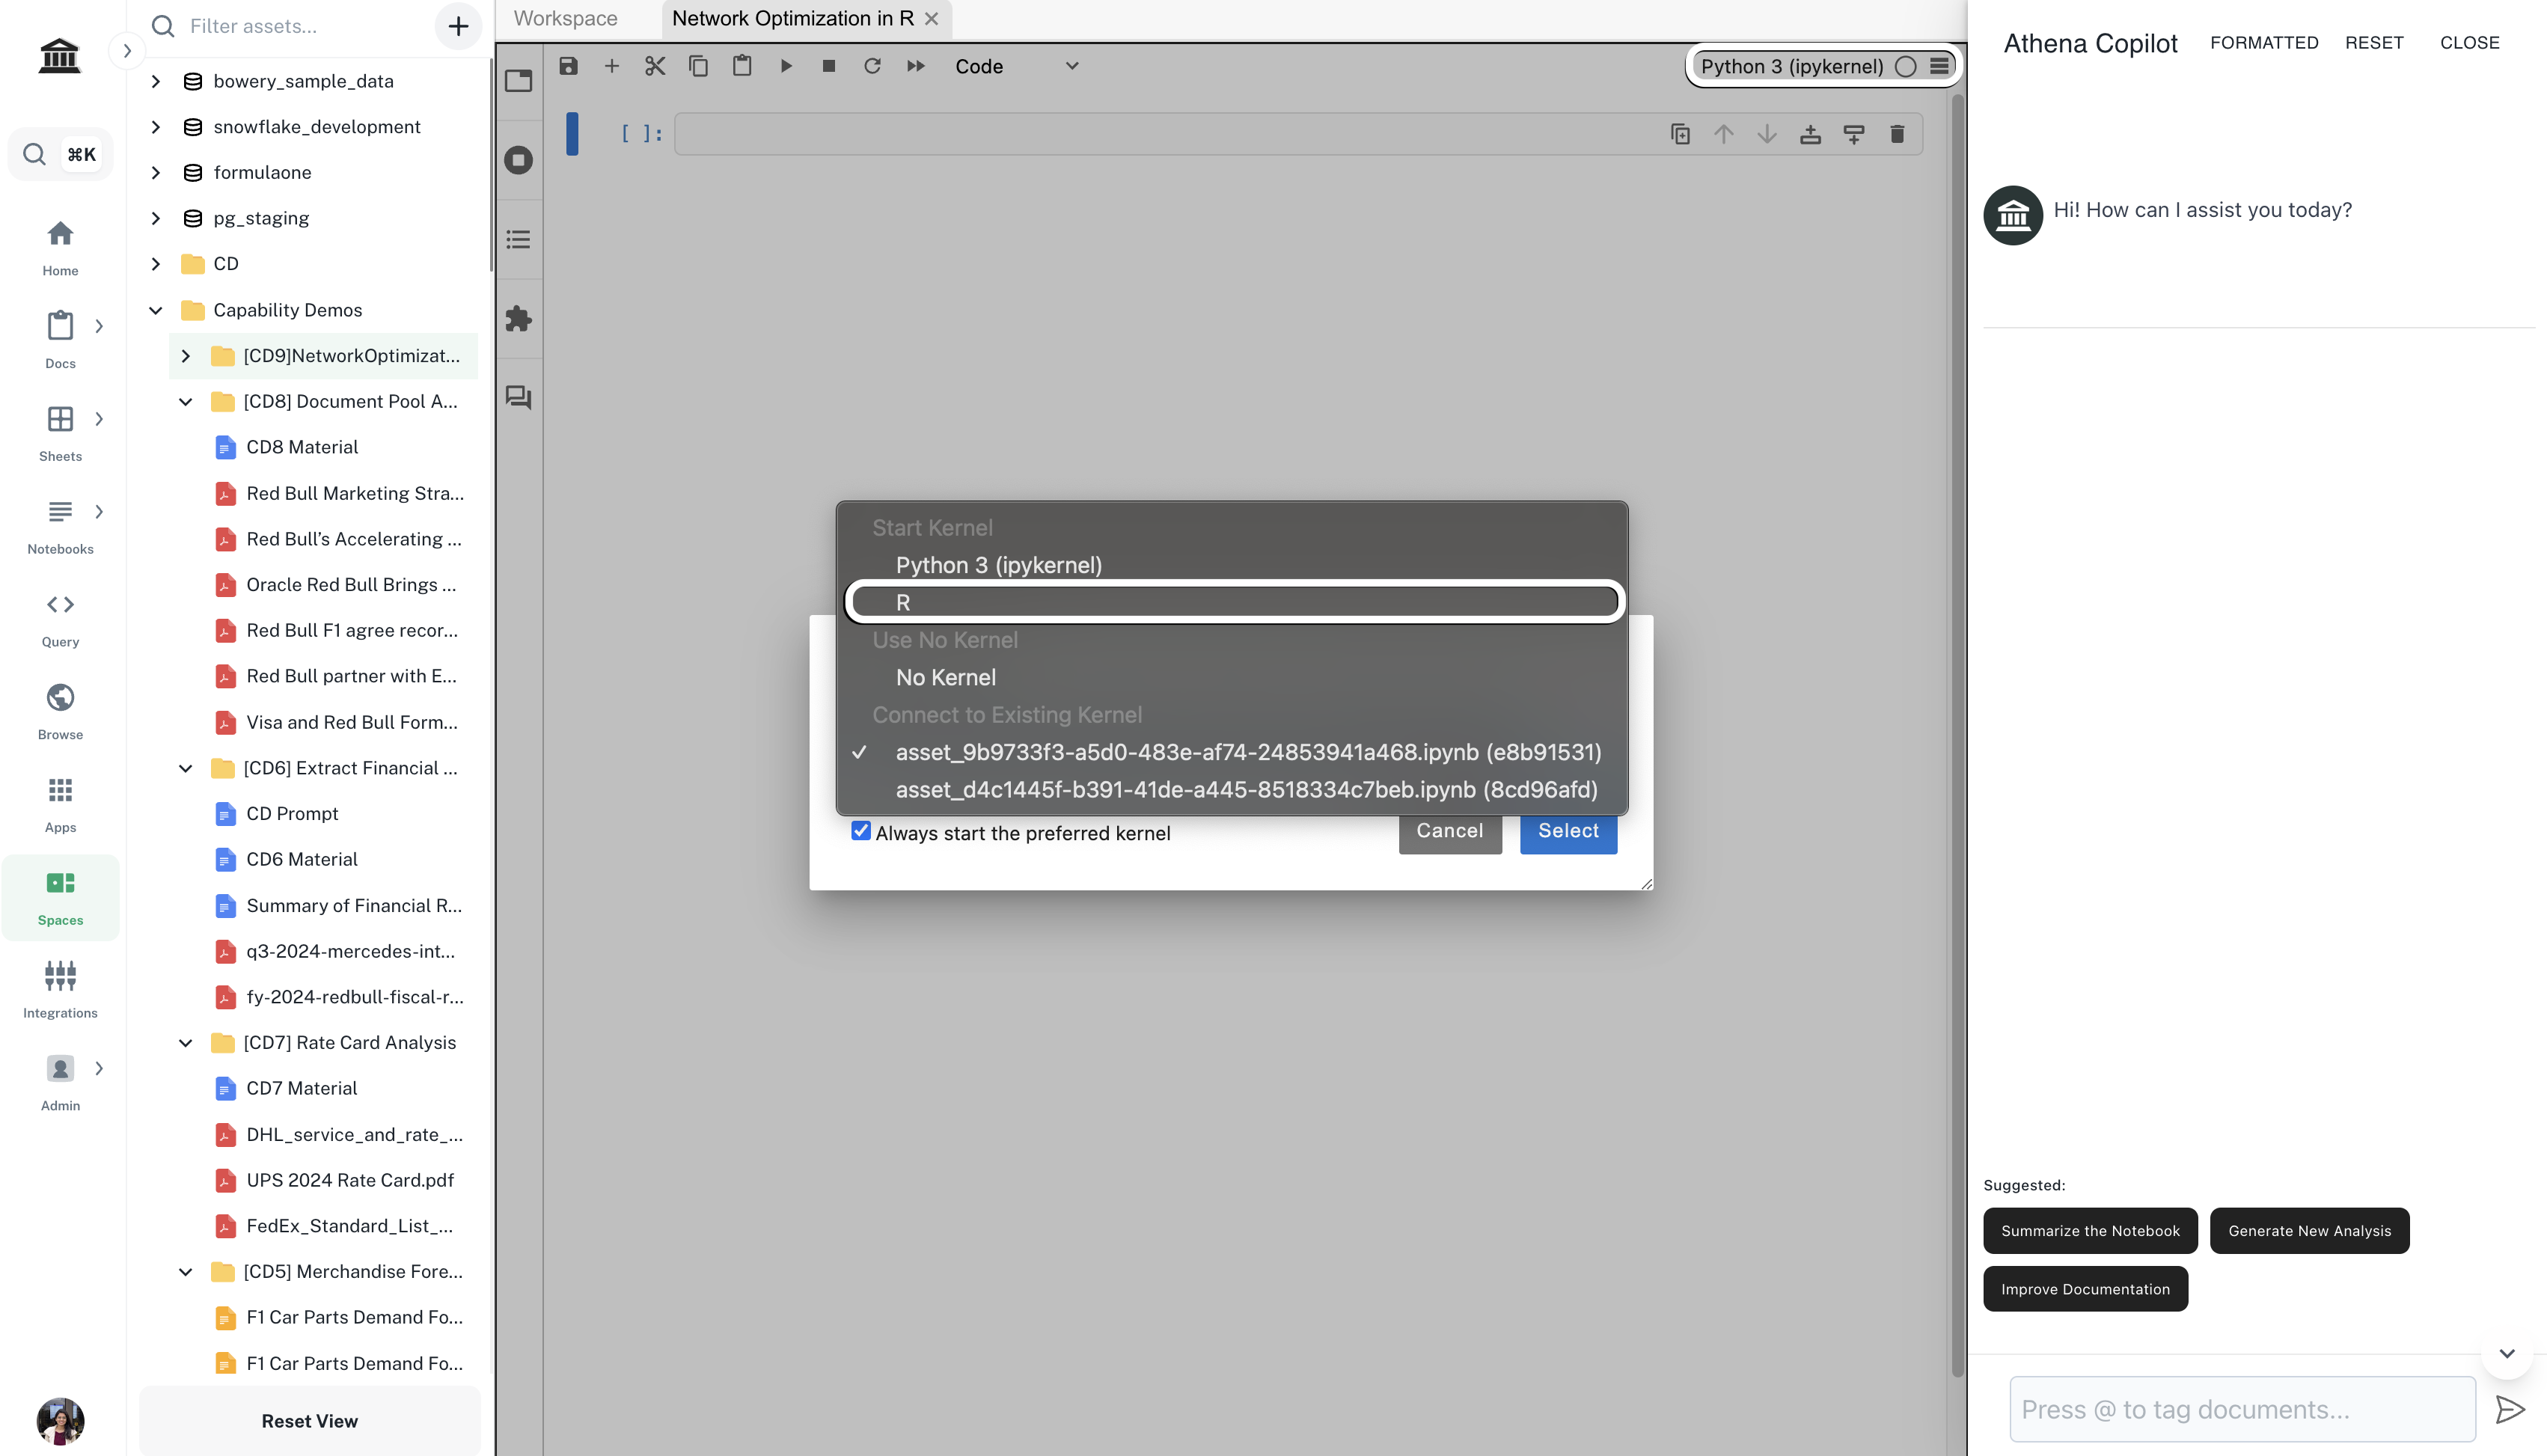Expand the [CD9]NetworkOptimizat... folder
The height and width of the screenshot is (1456, 2547).
click(x=186, y=356)
